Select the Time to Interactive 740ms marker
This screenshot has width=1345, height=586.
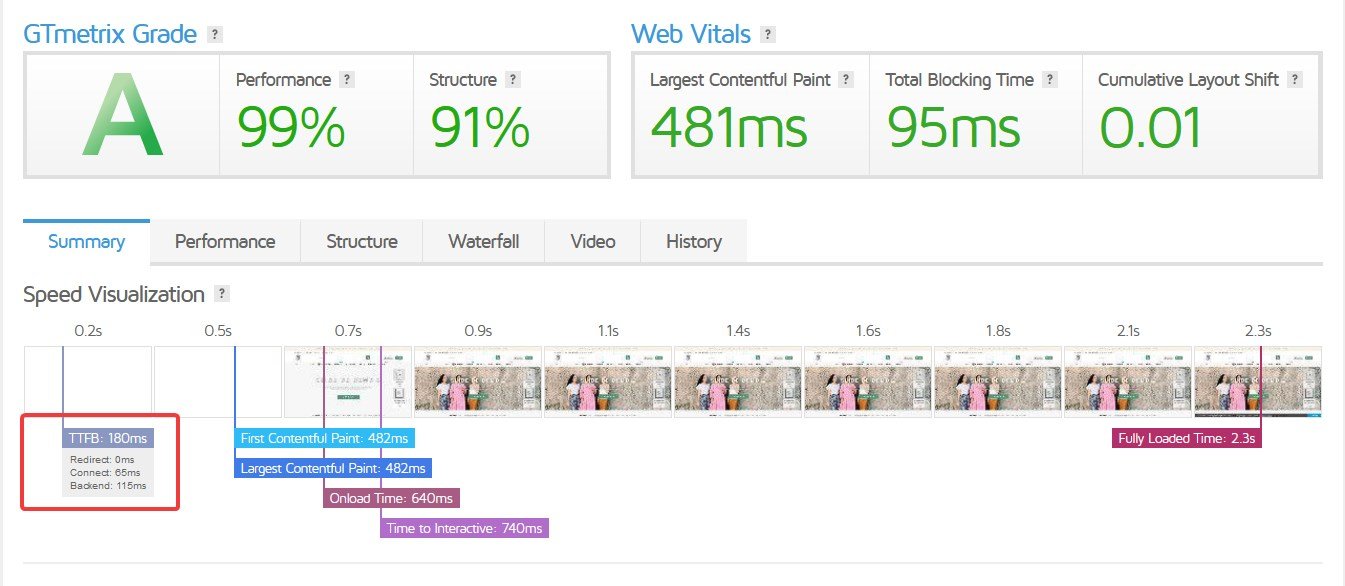[465, 528]
